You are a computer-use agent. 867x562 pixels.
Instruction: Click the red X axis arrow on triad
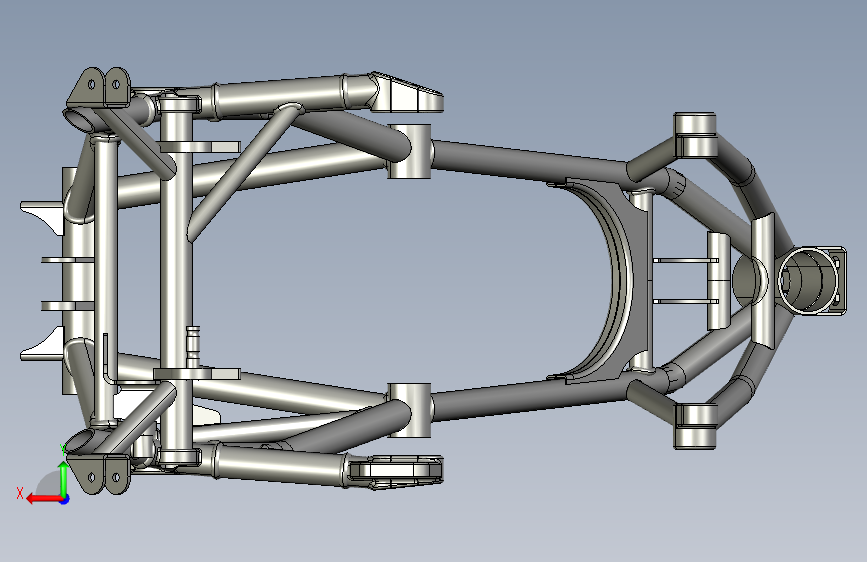pos(43,499)
